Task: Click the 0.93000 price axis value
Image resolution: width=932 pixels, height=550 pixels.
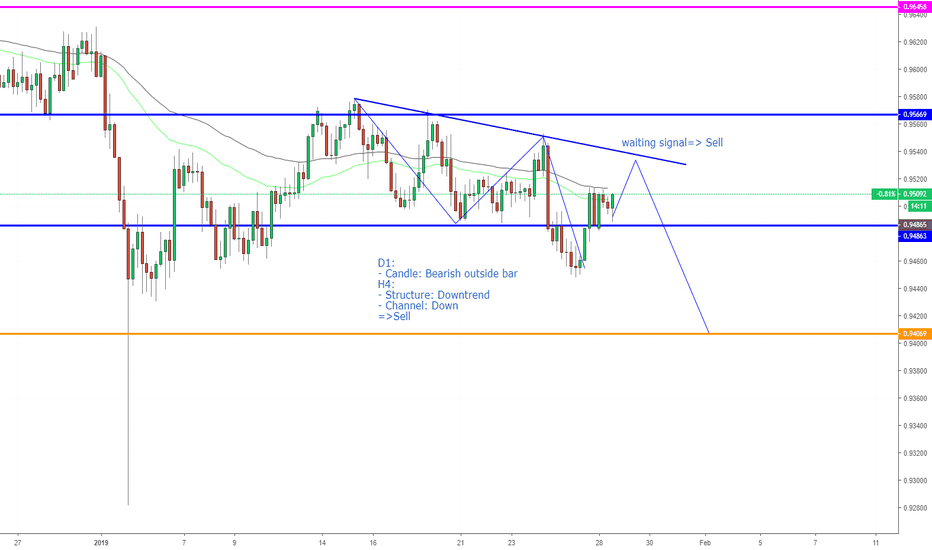Action: [915, 480]
